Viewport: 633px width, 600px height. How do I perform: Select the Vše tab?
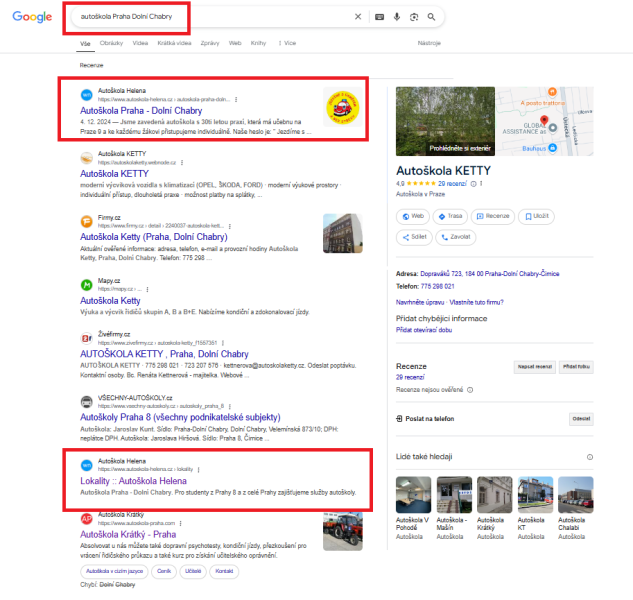click(x=85, y=44)
